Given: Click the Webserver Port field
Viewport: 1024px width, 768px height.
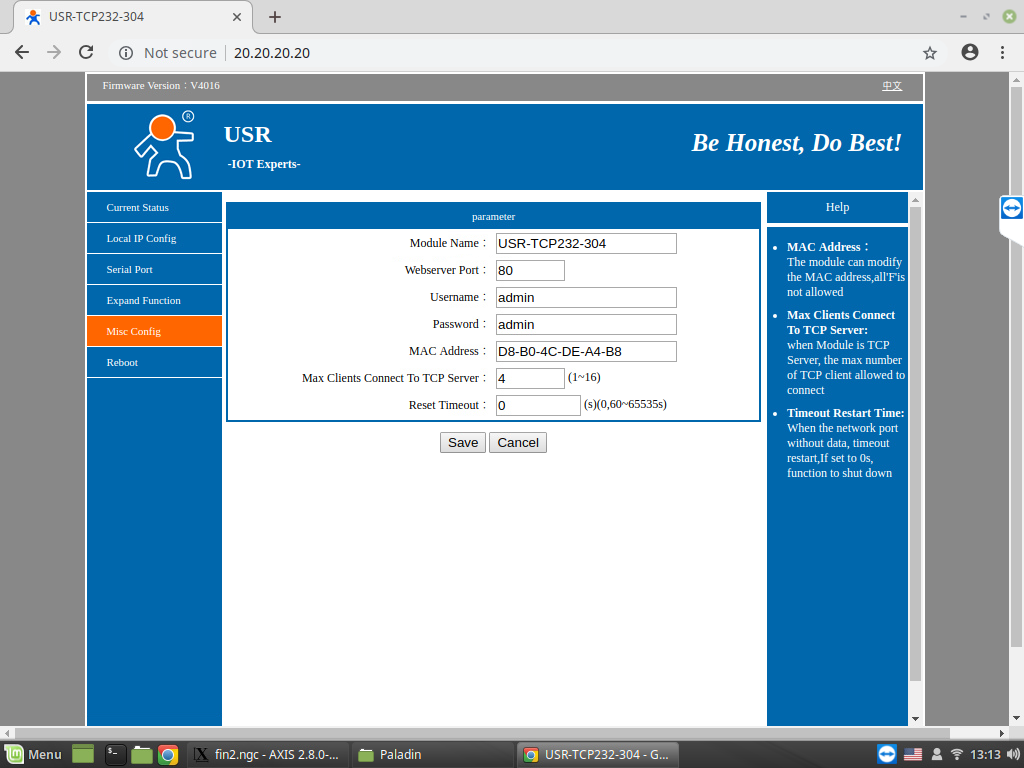Looking at the screenshot, I should point(530,270).
